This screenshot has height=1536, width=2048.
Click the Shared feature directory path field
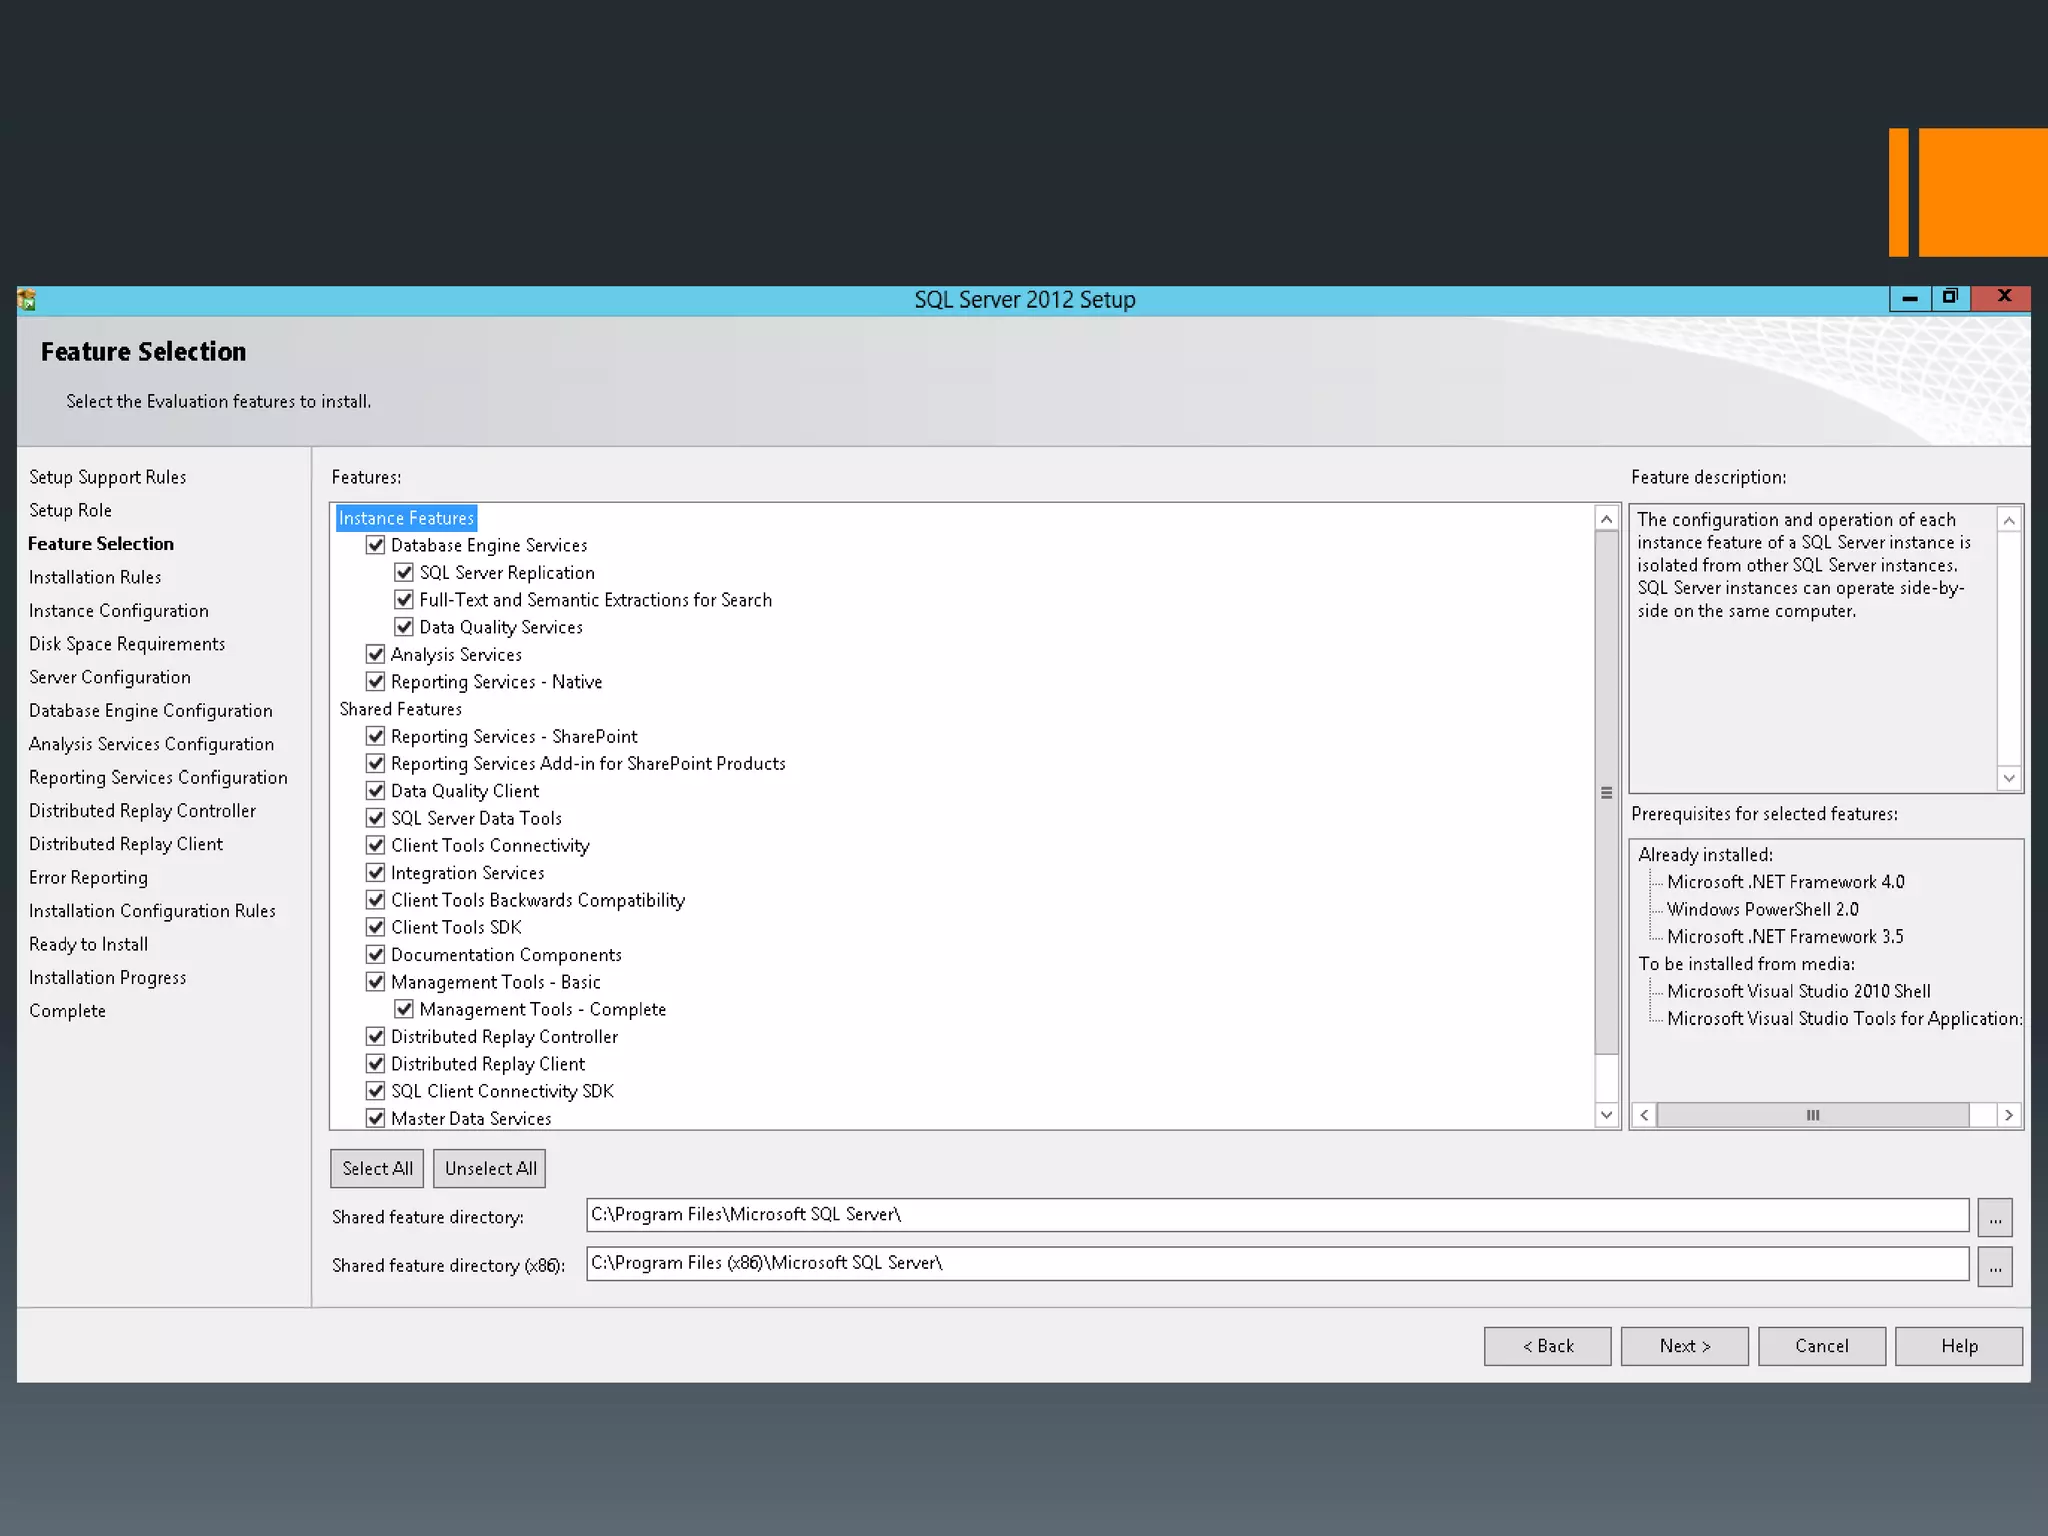(x=1276, y=1215)
